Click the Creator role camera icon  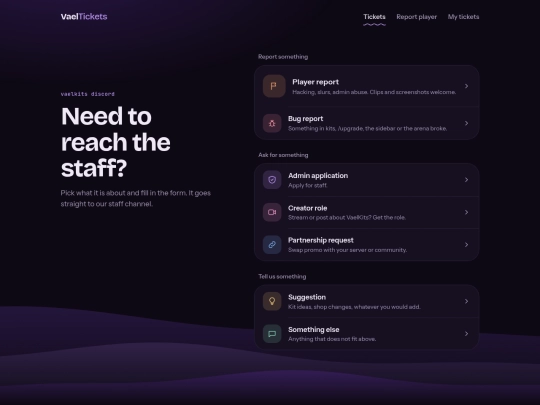click(x=272, y=212)
